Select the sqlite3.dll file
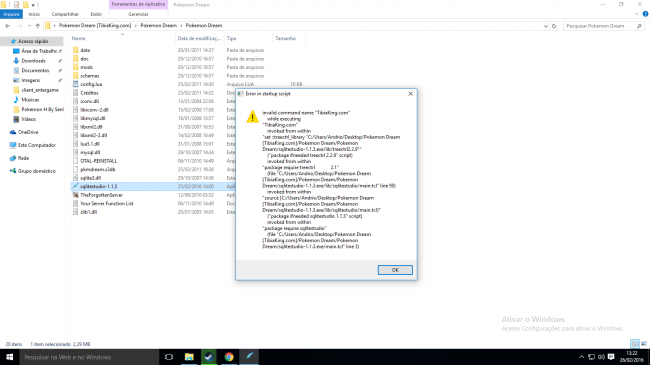The width and height of the screenshot is (650, 365). [x=91, y=178]
